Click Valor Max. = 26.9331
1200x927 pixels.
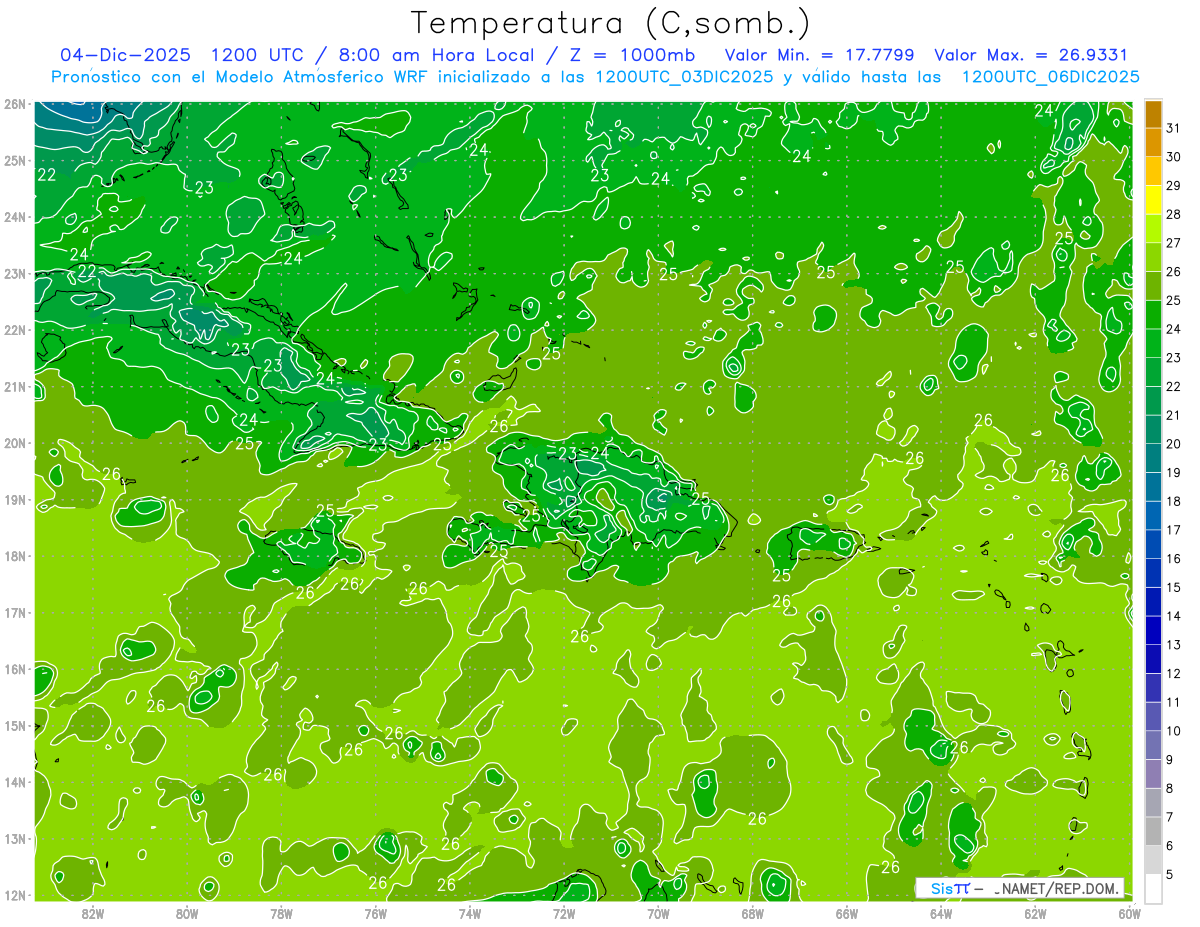(x=1031, y=55)
